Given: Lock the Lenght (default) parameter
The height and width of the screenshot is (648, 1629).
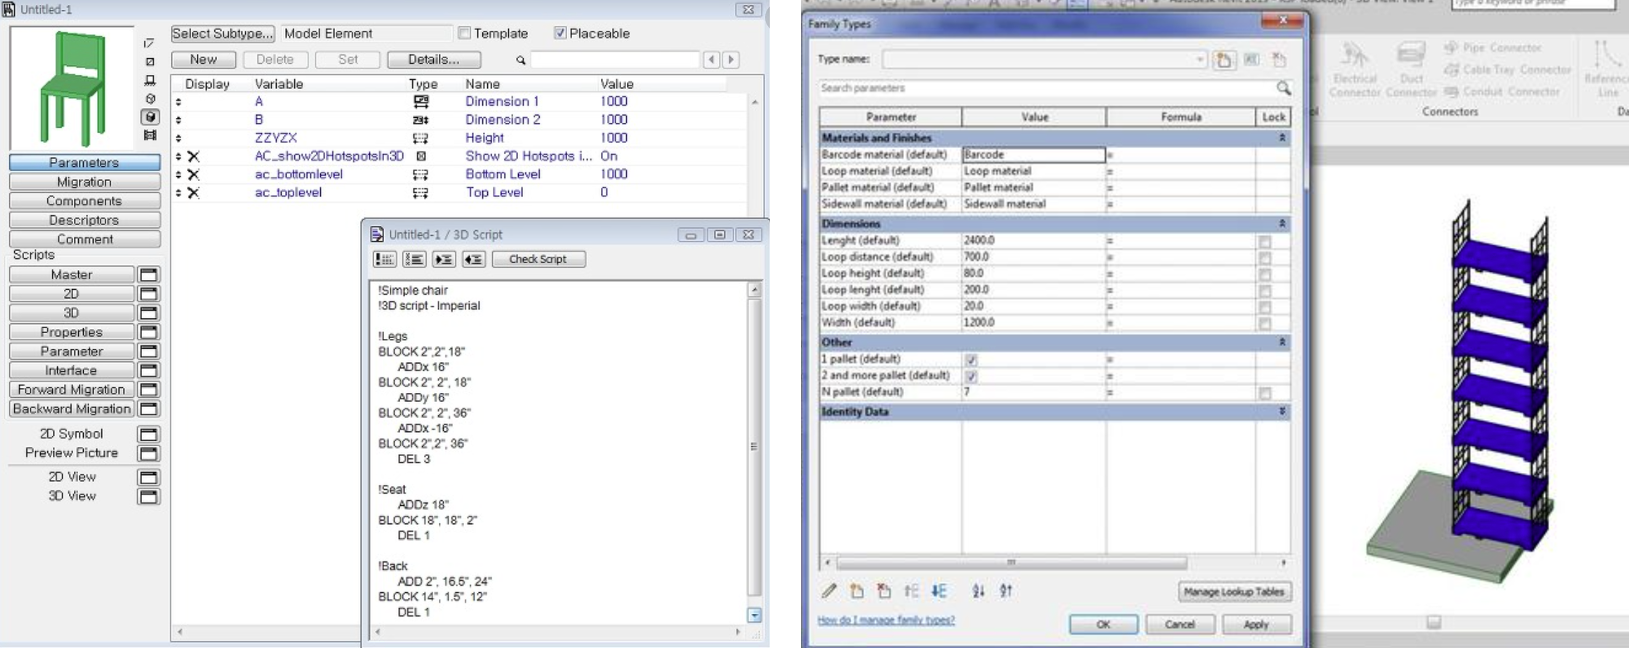Looking at the screenshot, I should (x=1265, y=241).
